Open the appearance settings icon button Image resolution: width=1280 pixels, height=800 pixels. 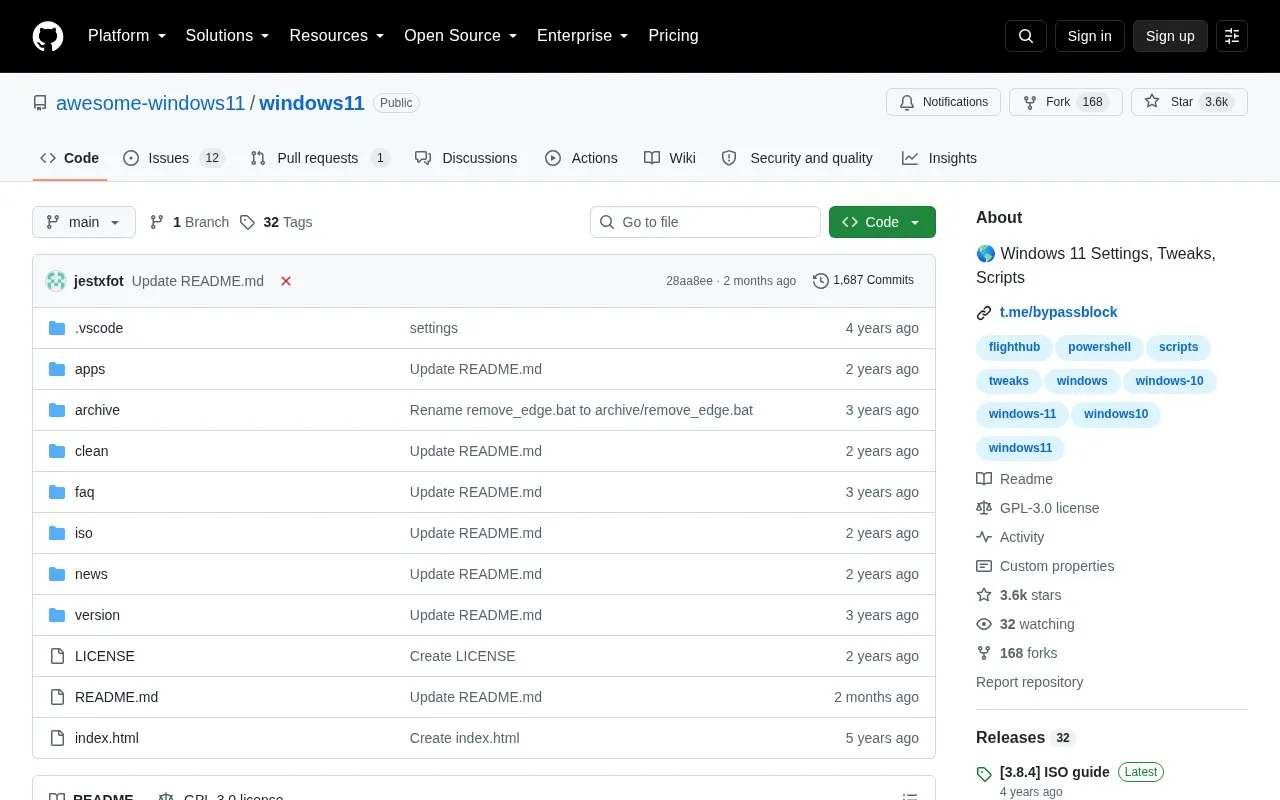point(1232,36)
